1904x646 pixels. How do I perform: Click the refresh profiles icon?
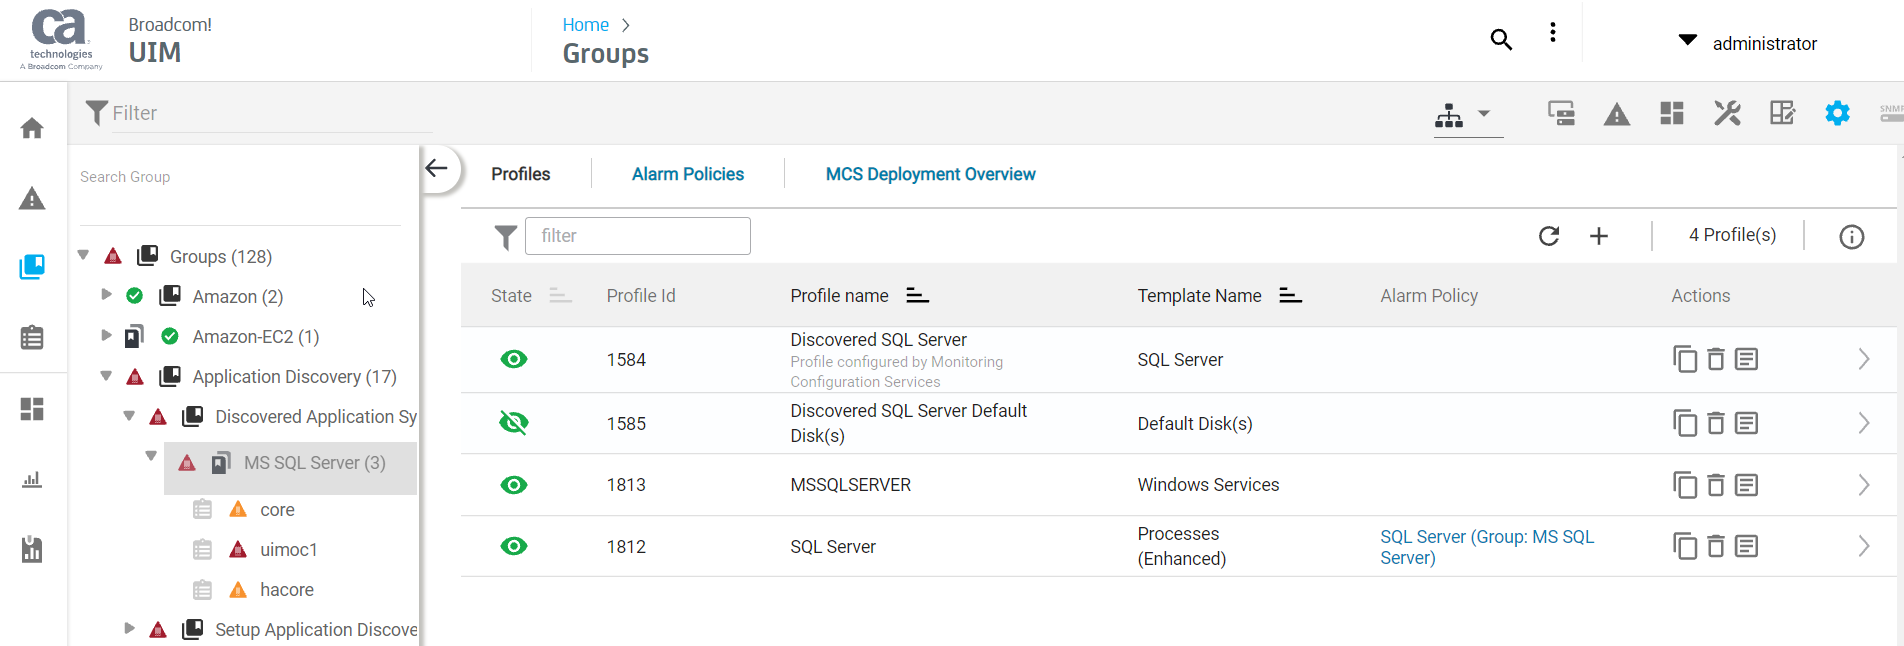[x=1549, y=236]
